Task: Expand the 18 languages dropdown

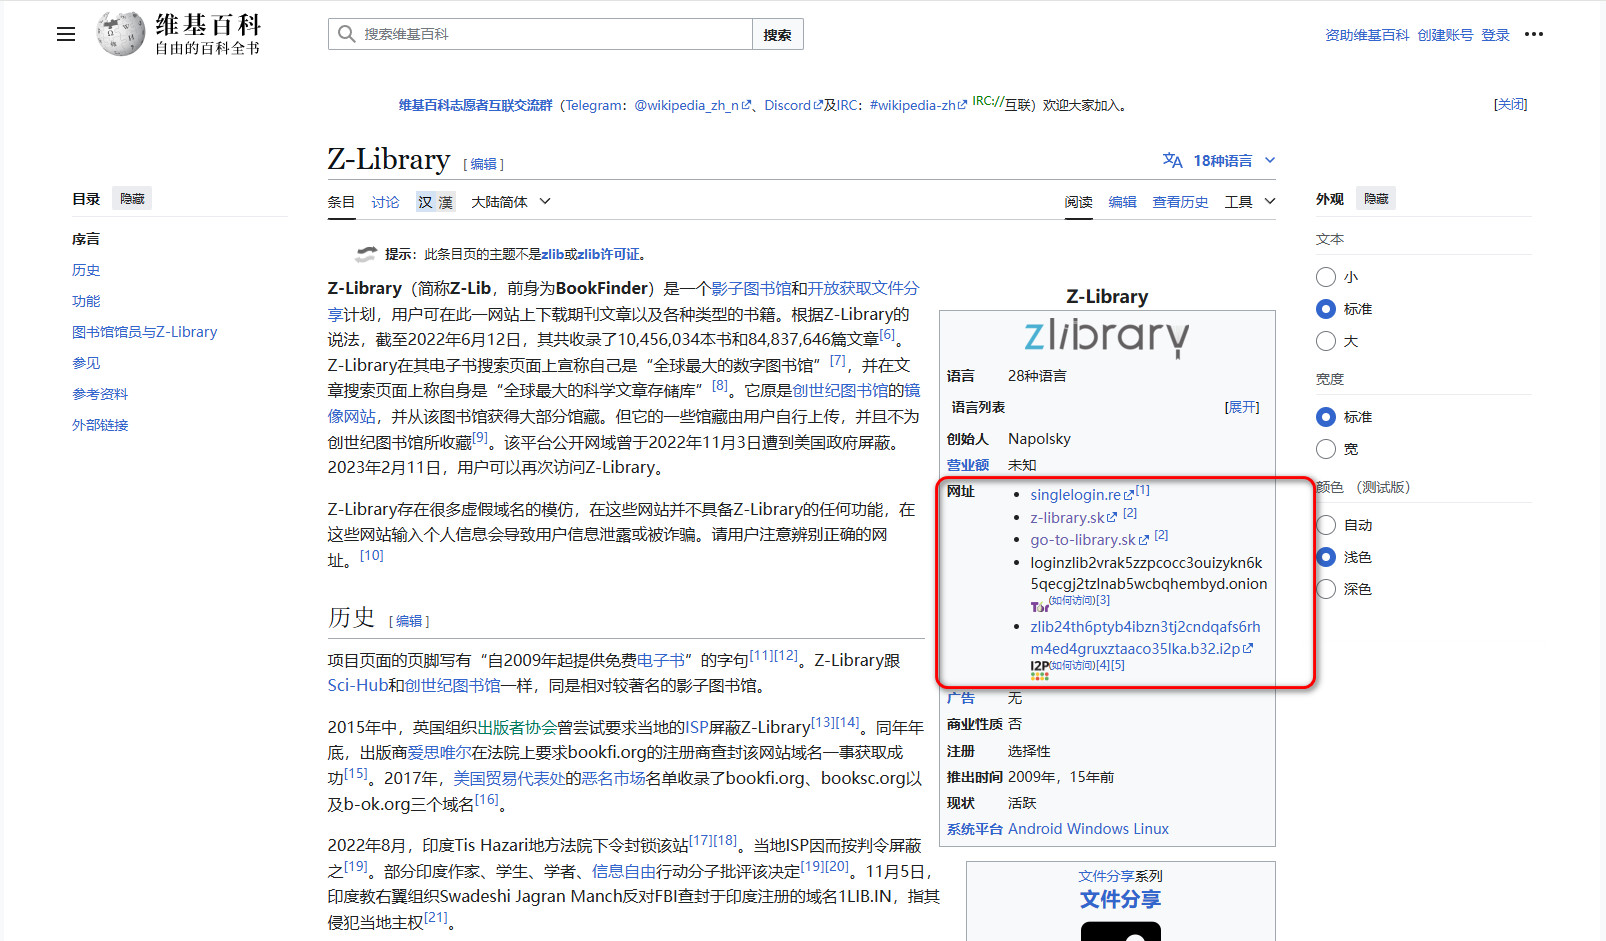Action: [1219, 160]
